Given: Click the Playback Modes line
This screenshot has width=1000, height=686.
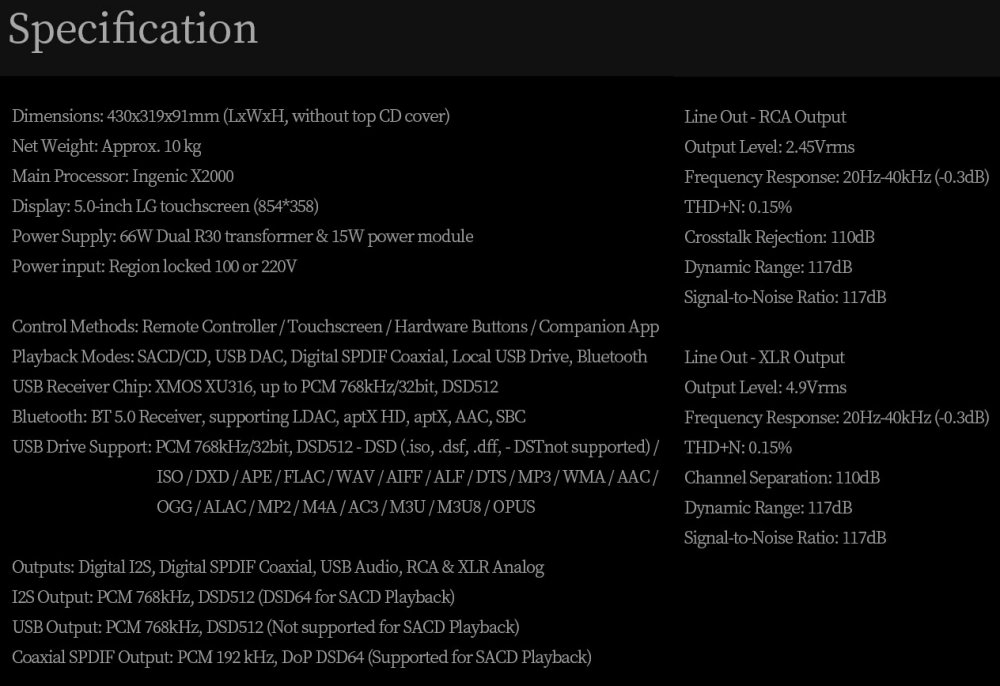Looking at the screenshot, I should tap(329, 357).
